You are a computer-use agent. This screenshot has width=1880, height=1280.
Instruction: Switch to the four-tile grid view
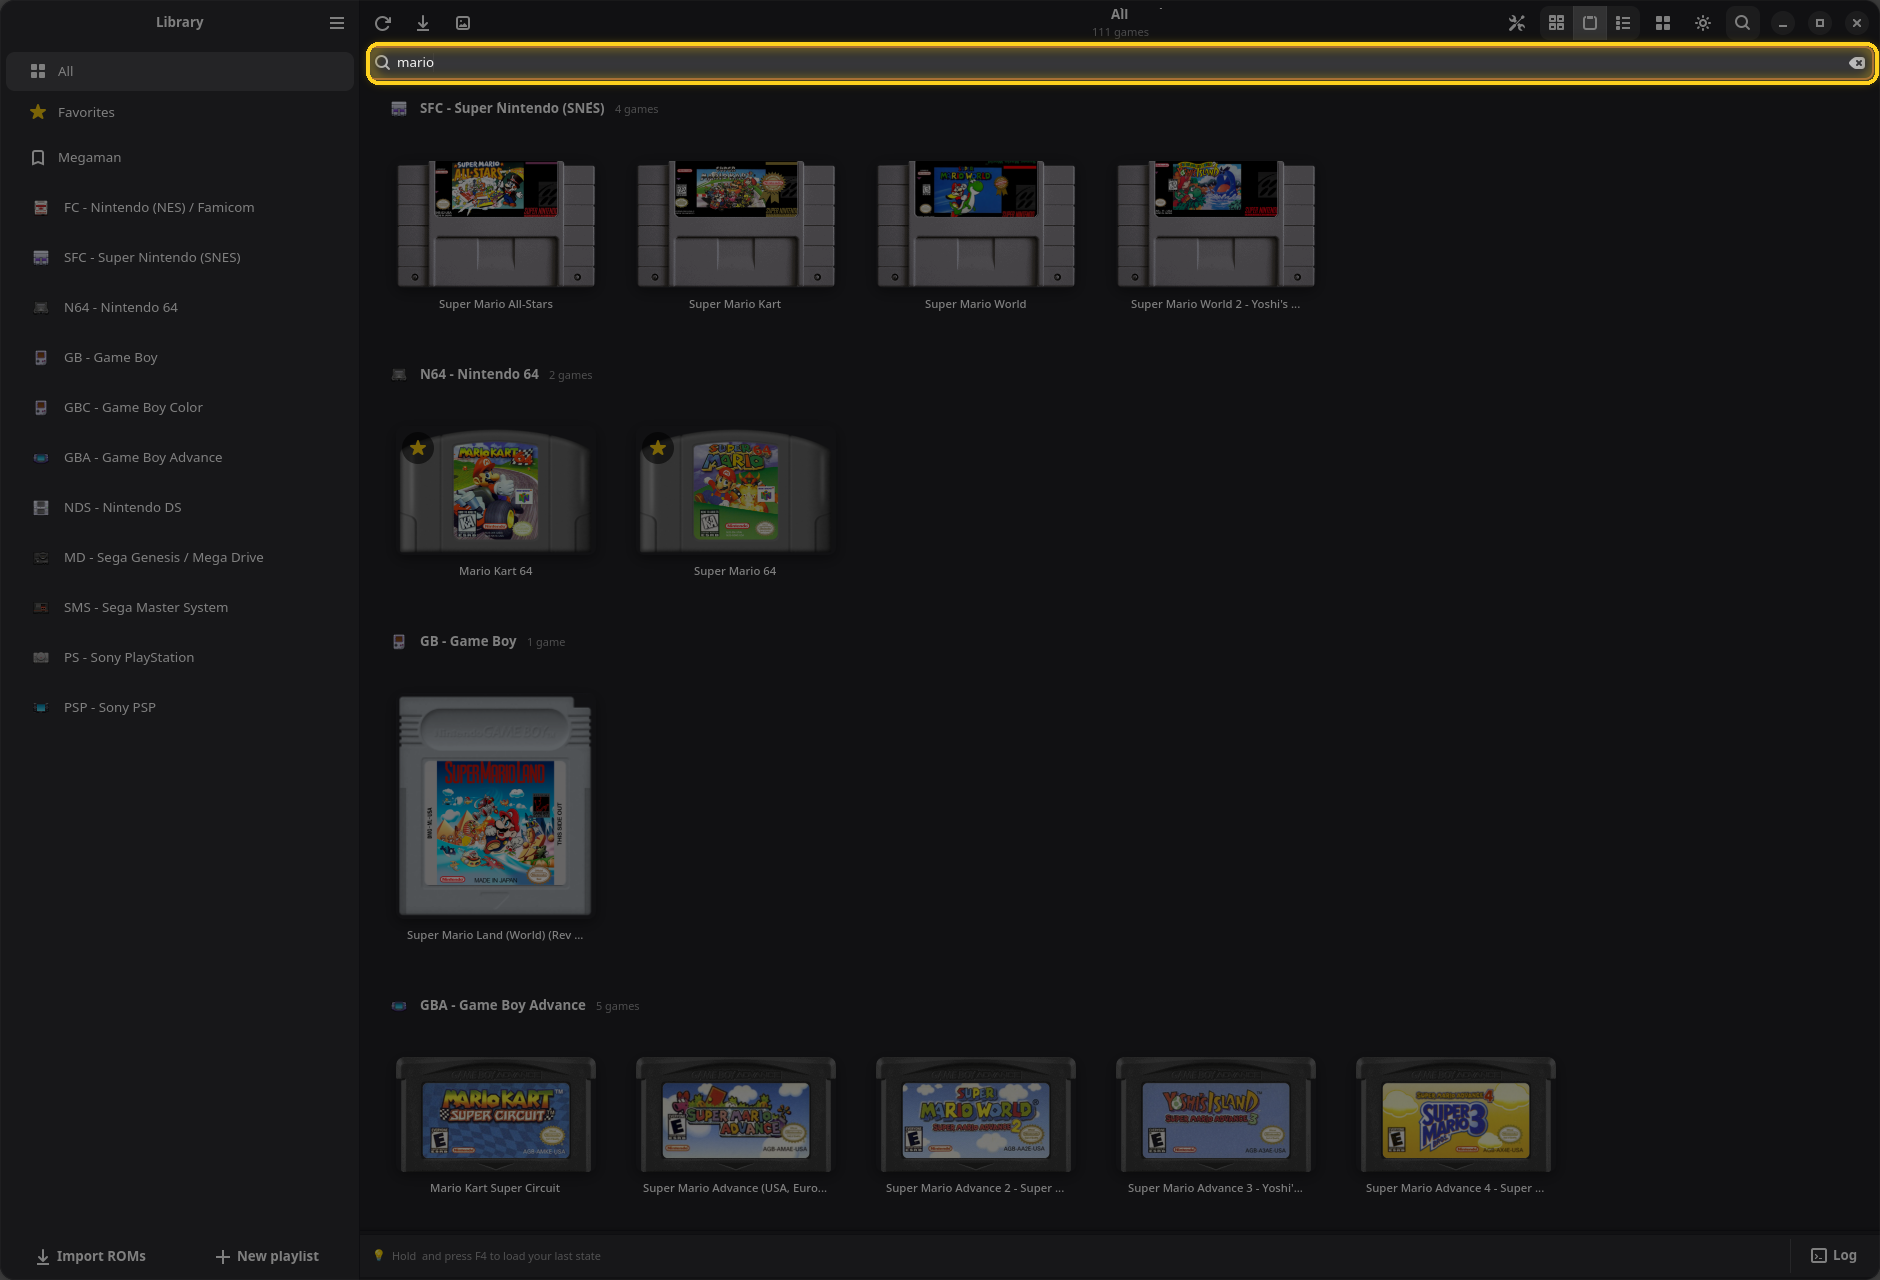[1556, 23]
